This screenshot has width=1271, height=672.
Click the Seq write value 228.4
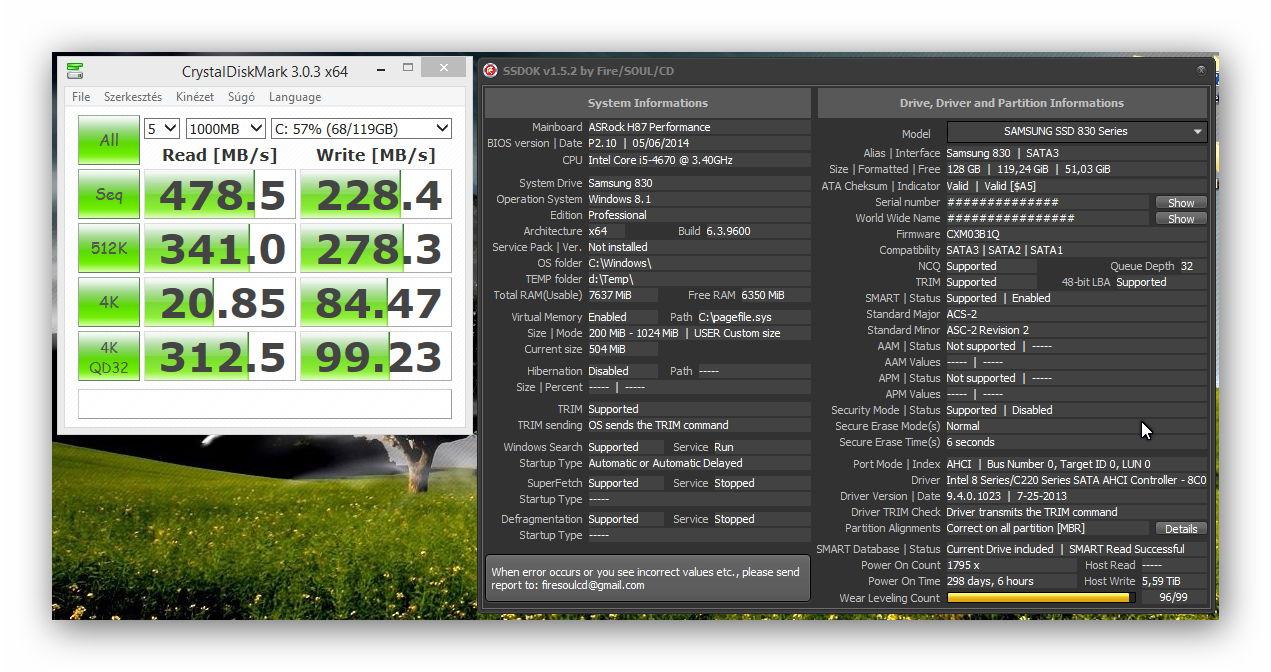(376, 195)
